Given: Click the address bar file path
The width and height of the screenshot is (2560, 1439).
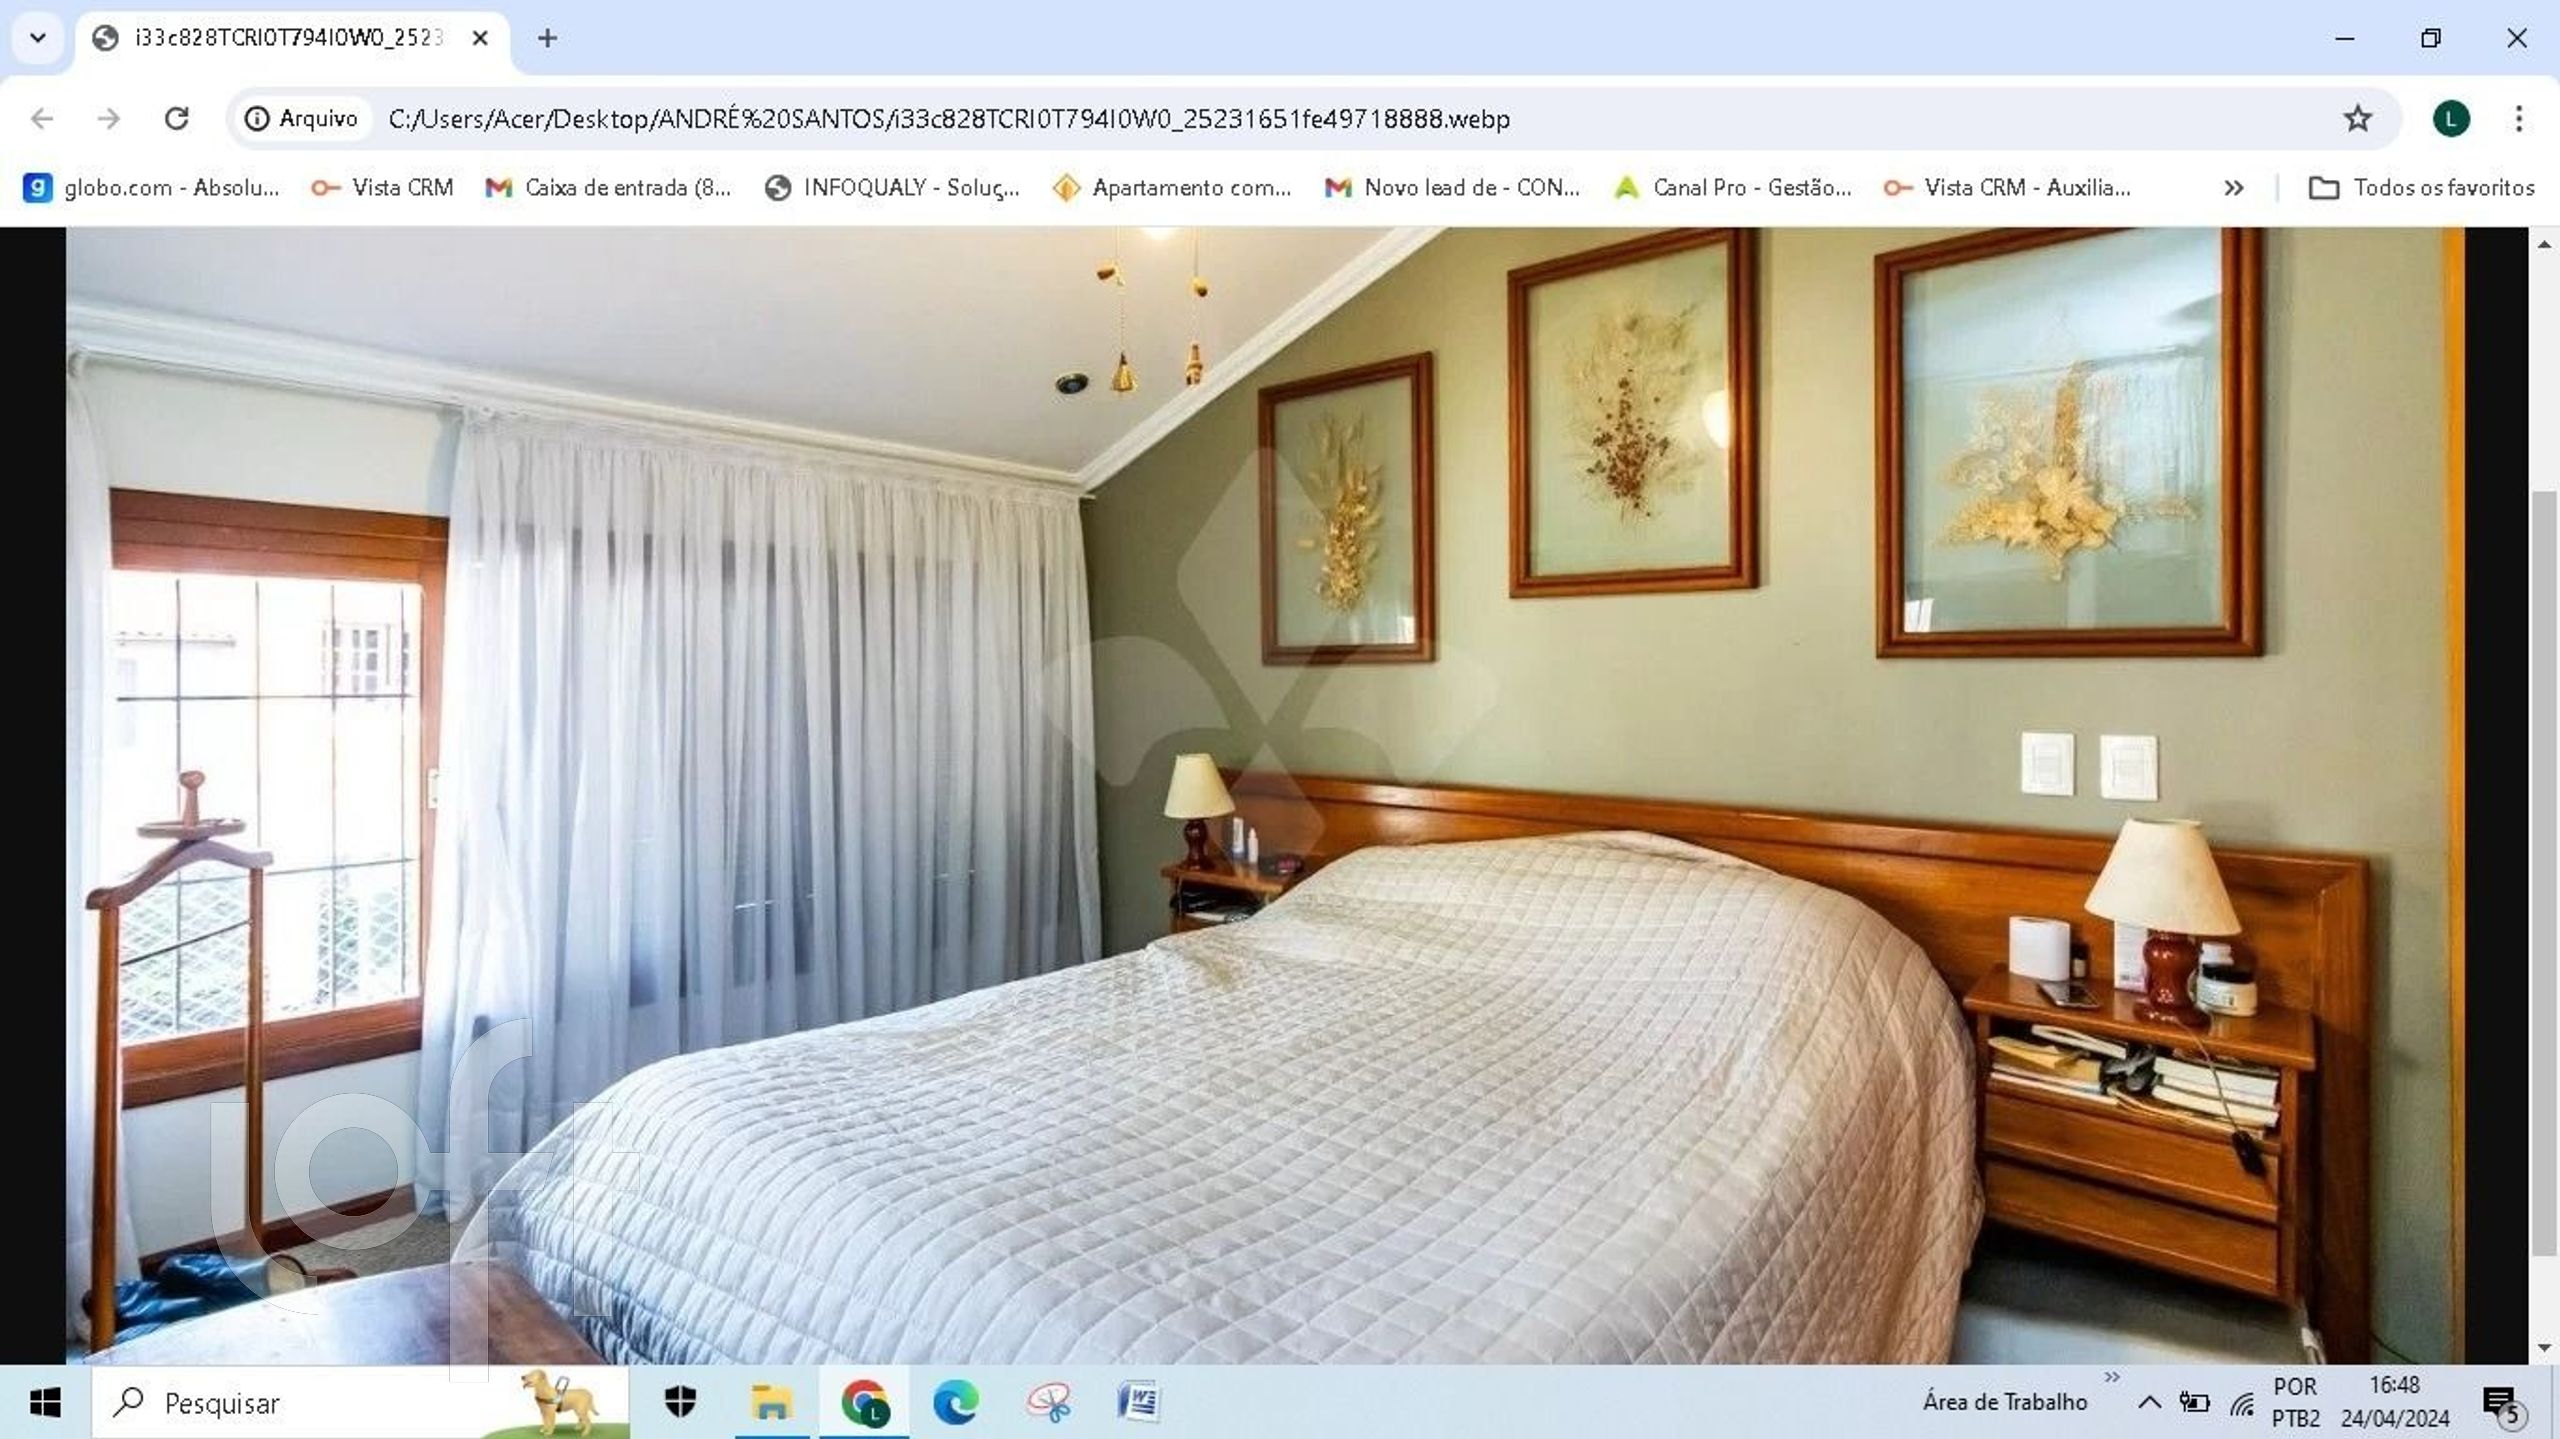Looking at the screenshot, I should click(x=948, y=119).
